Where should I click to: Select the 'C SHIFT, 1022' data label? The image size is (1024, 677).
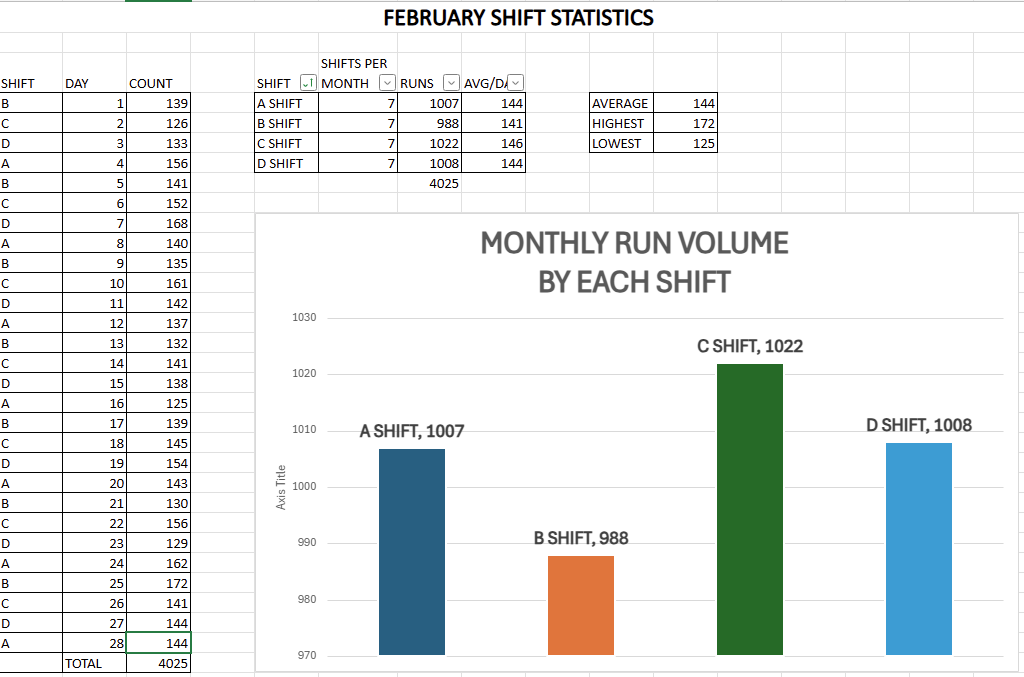[750, 347]
